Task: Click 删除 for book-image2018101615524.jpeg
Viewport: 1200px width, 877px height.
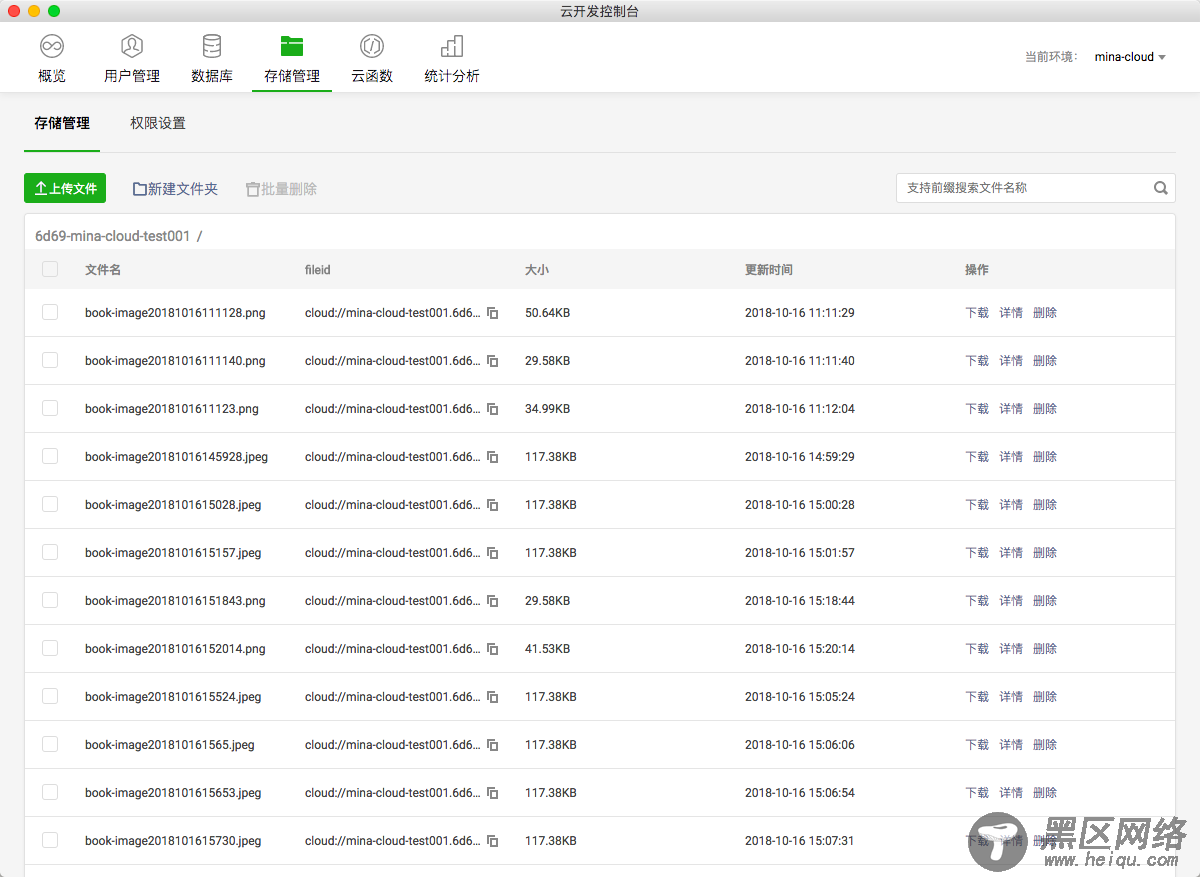Action: click(1045, 697)
